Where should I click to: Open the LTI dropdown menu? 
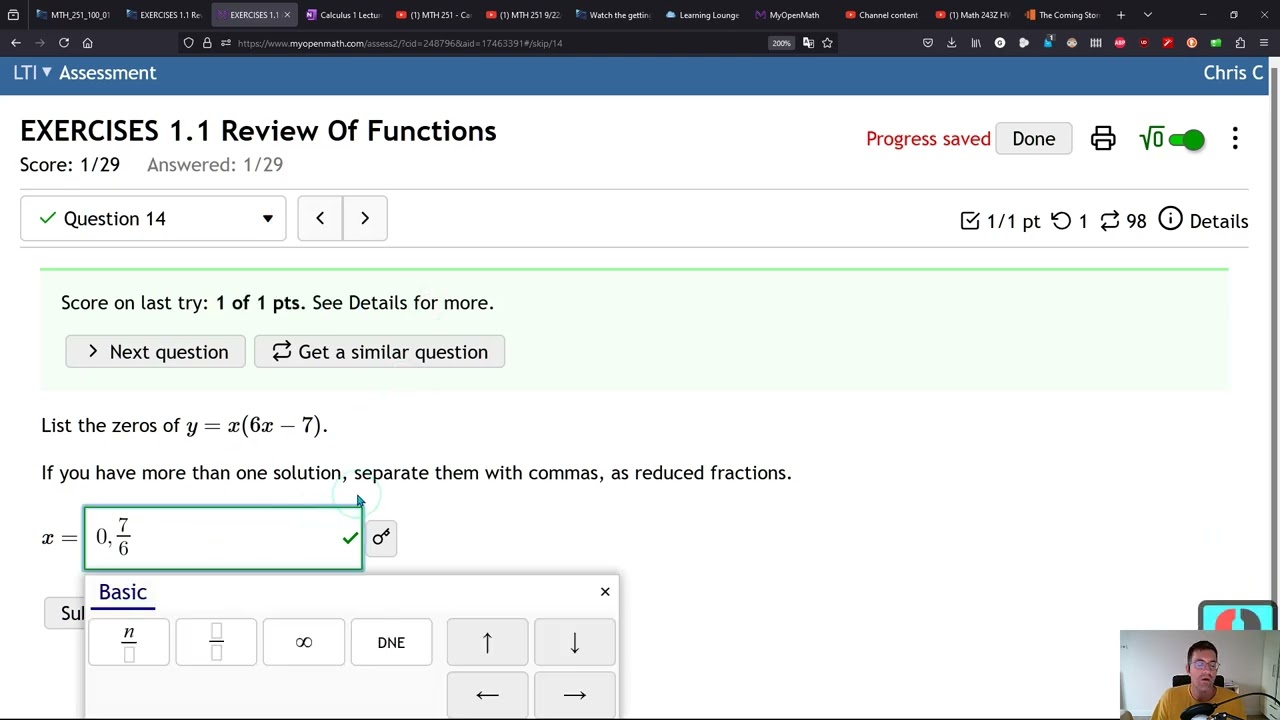pos(33,73)
